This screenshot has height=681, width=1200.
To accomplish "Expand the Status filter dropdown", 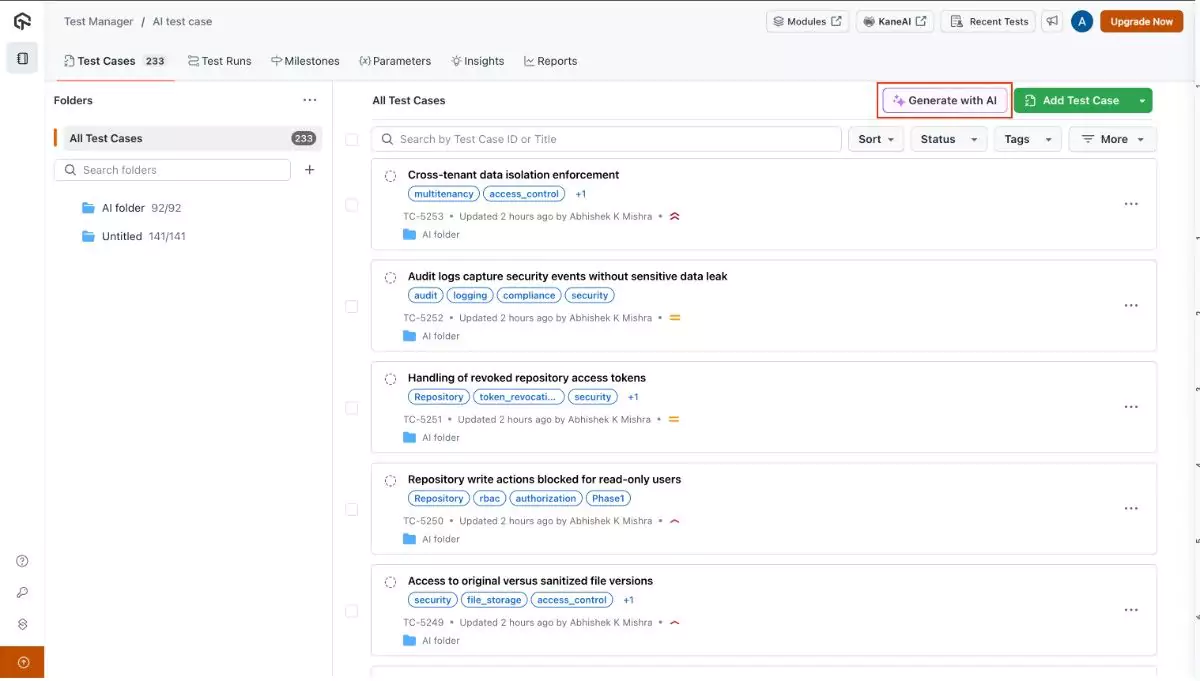I will (948, 139).
